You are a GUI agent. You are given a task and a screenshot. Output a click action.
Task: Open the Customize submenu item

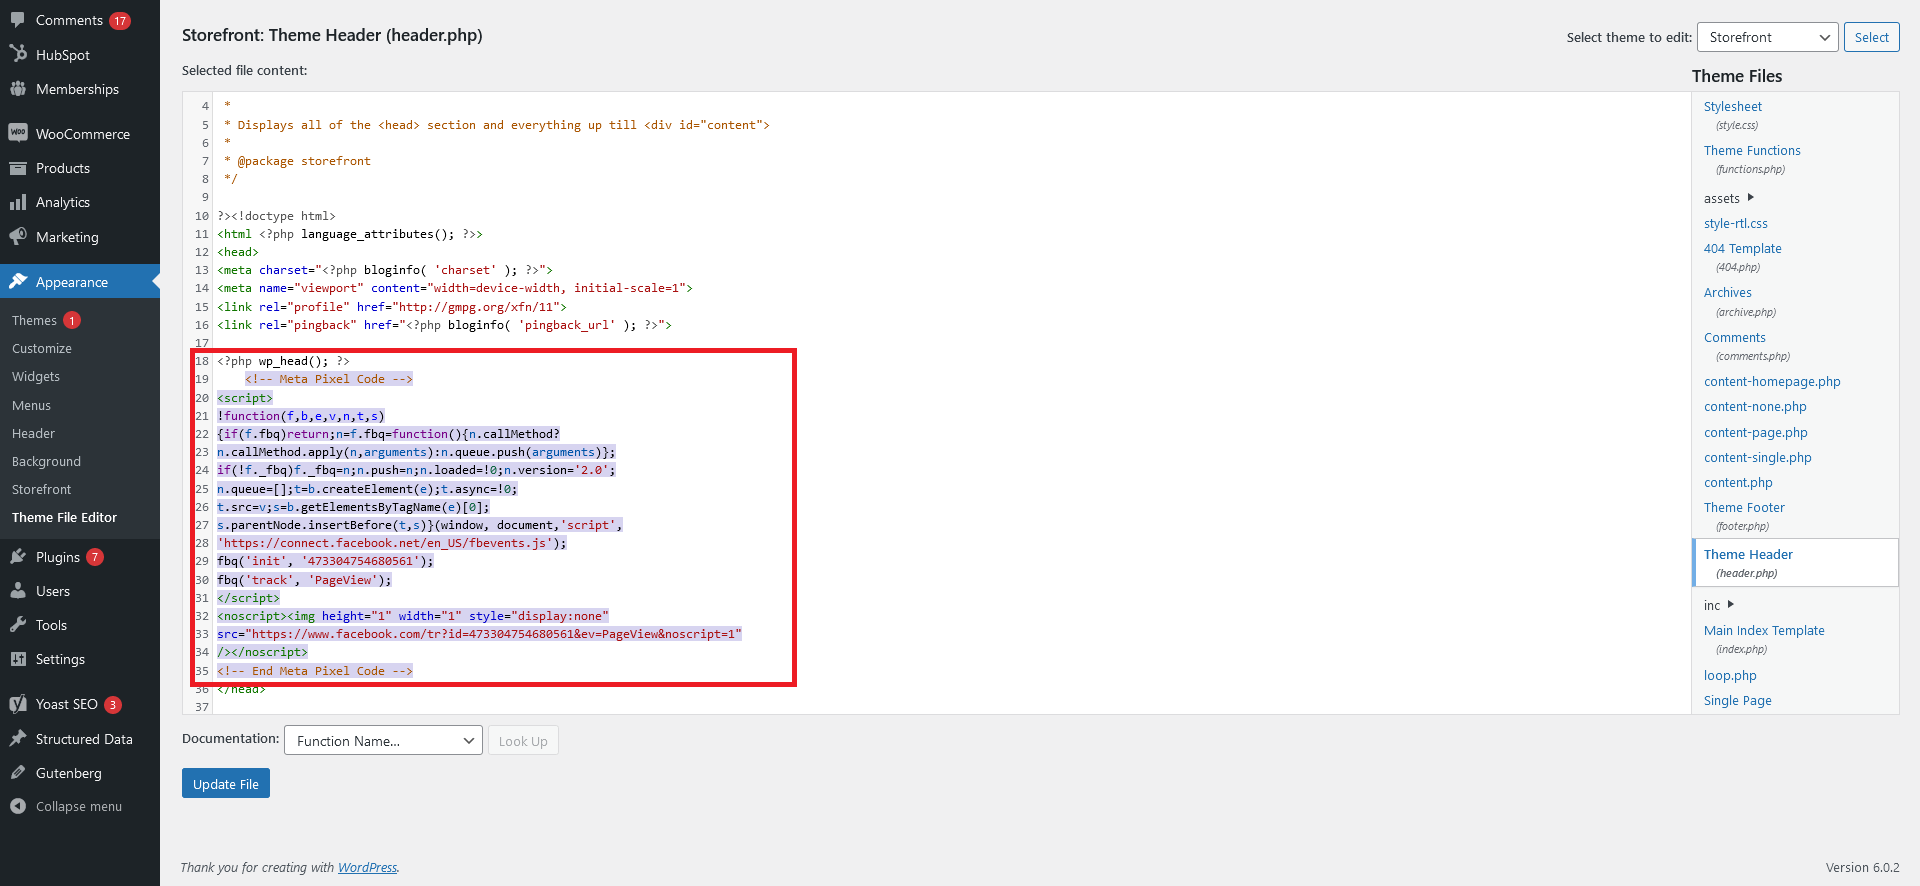point(42,349)
